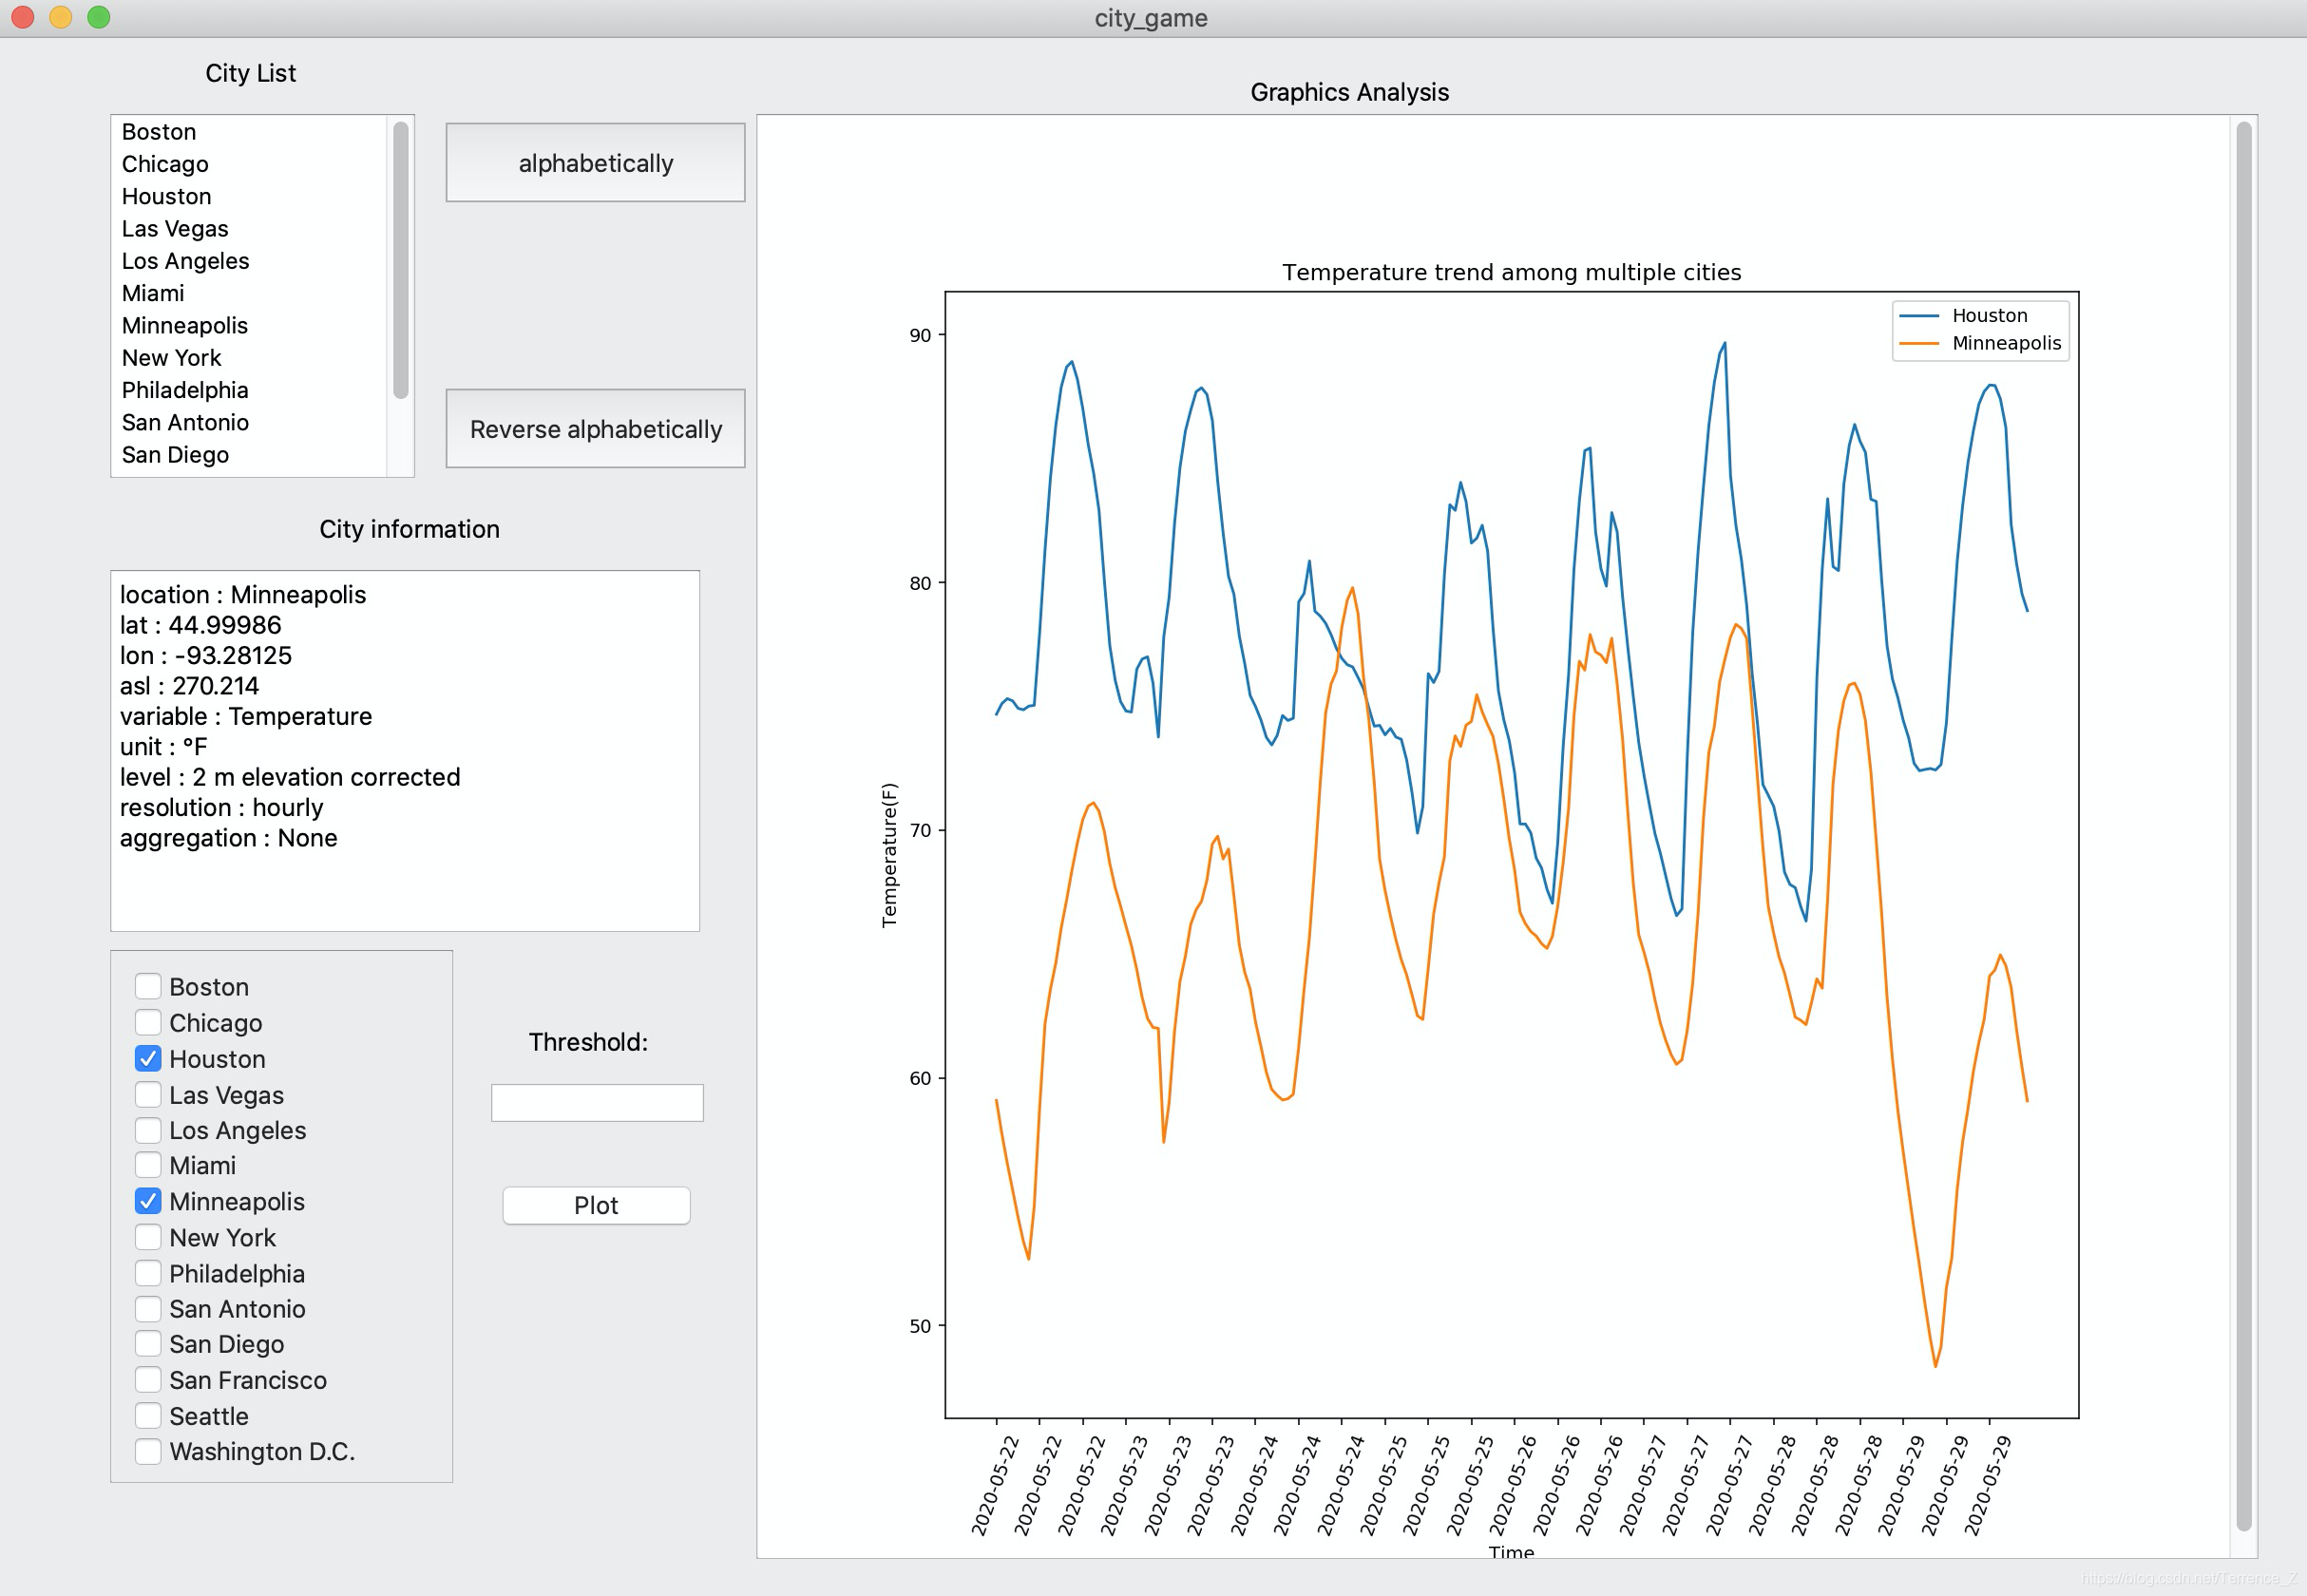Select Los Angeles in the City List
This screenshot has width=2307, height=1596.
[185, 261]
